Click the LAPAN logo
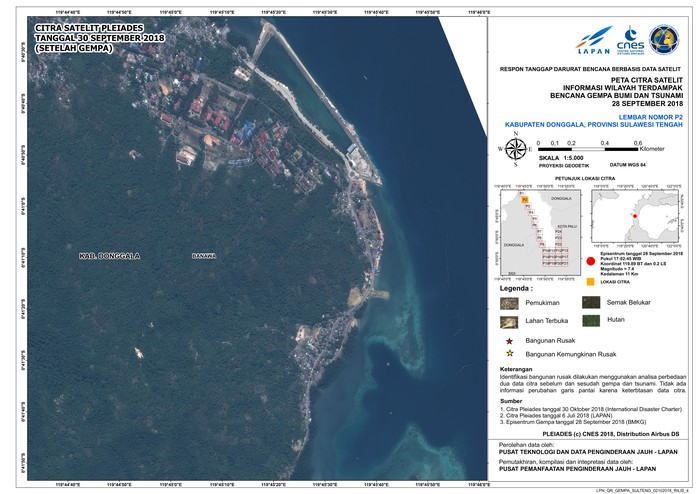700x494 pixels. coord(593,42)
